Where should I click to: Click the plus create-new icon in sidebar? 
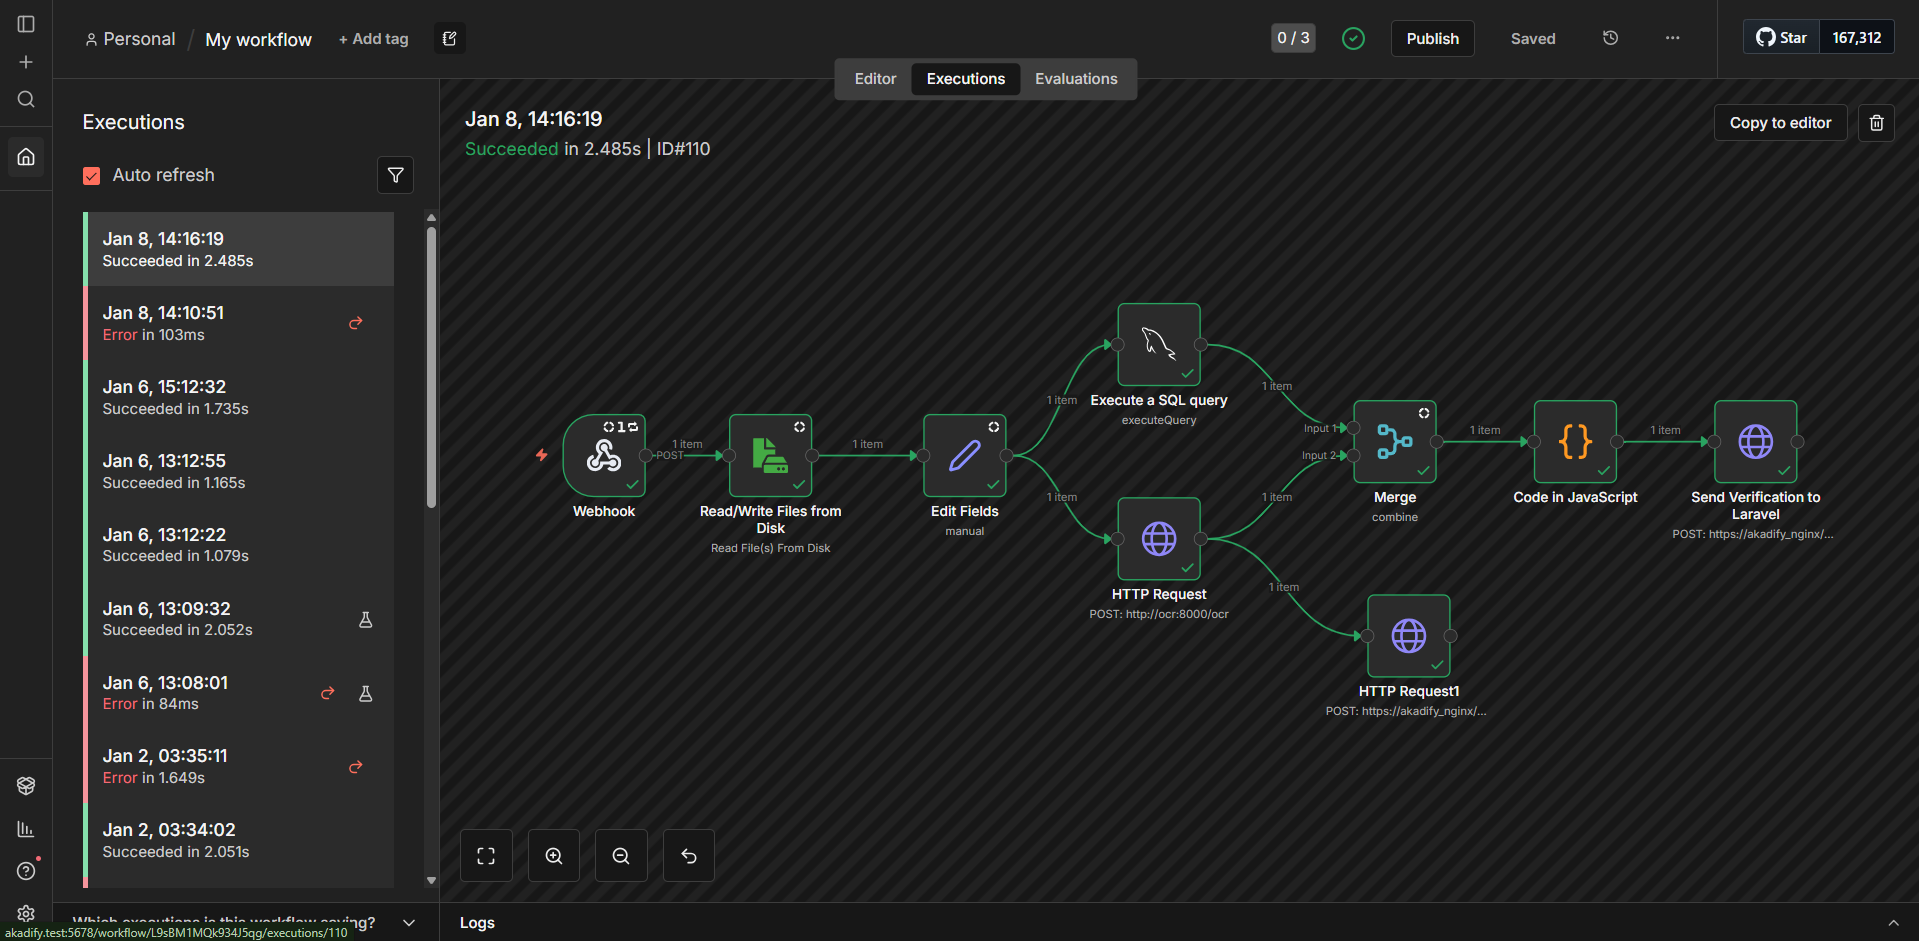26,62
